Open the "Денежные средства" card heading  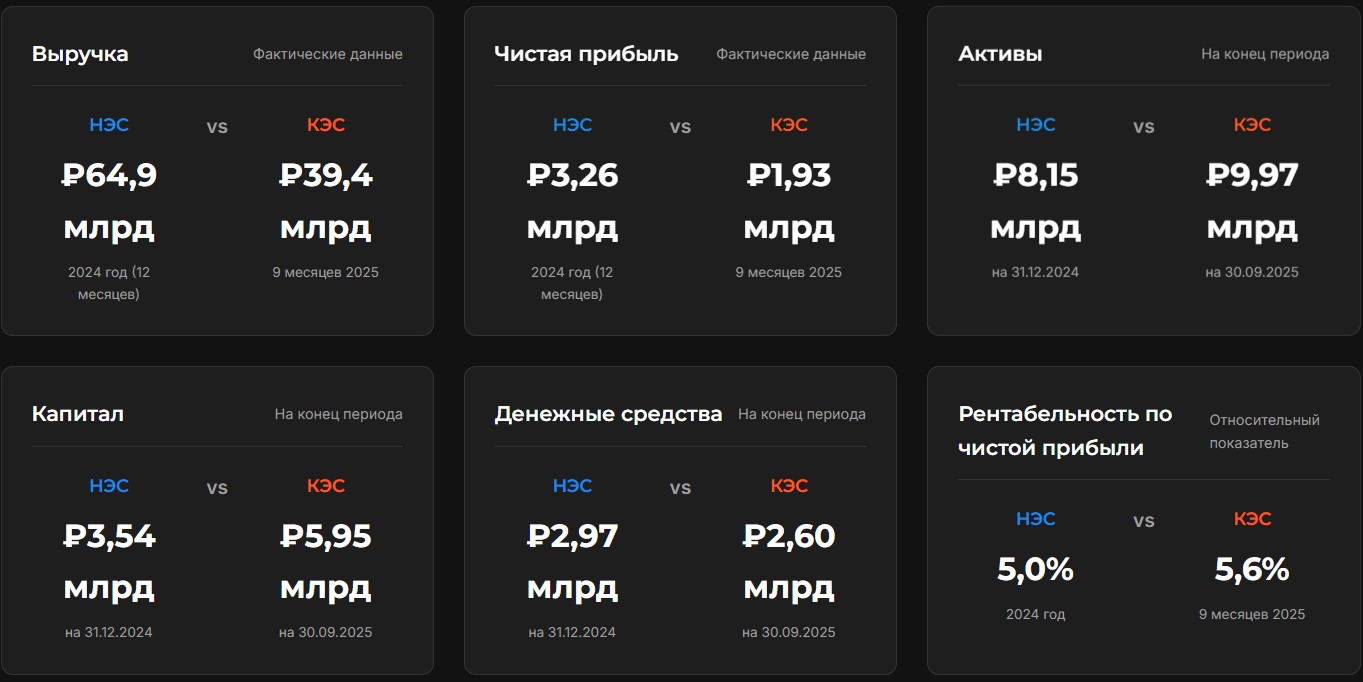click(608, 414)
